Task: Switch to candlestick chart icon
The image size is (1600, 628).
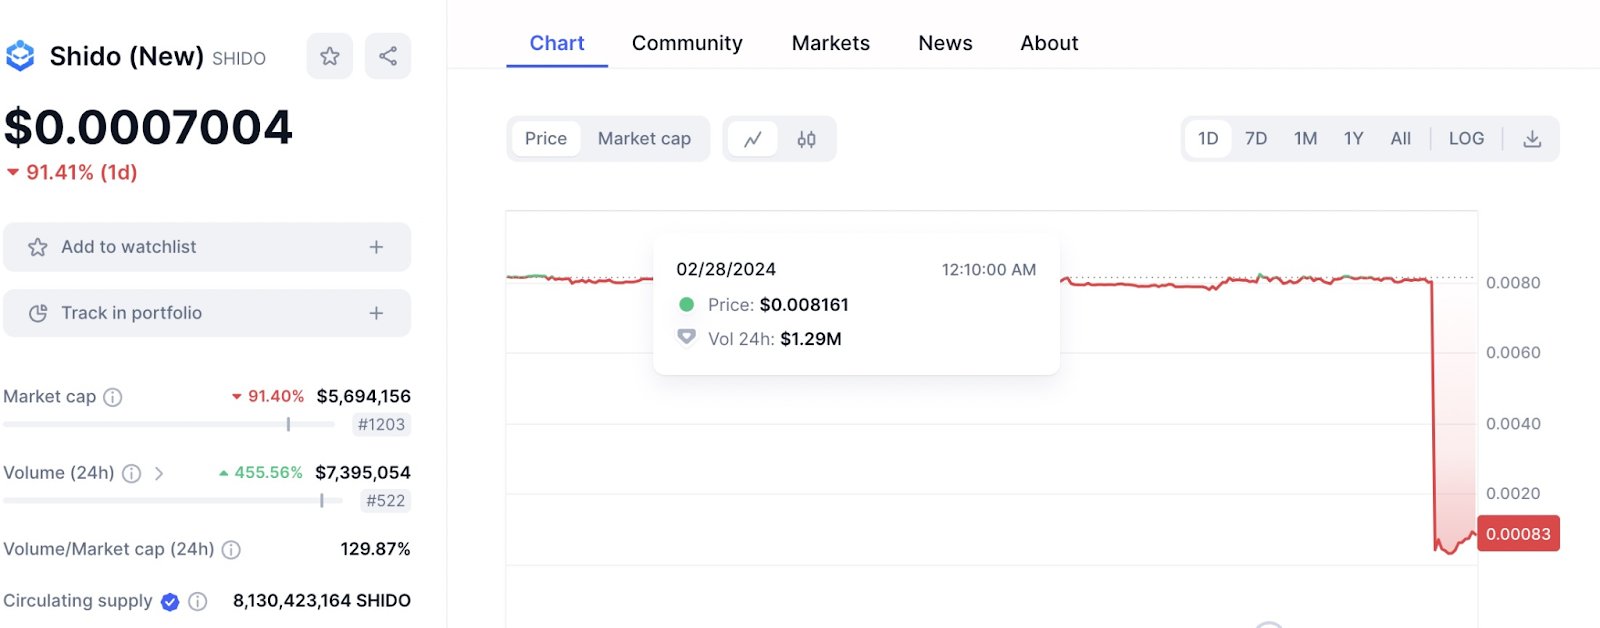Action: [806, 139]
